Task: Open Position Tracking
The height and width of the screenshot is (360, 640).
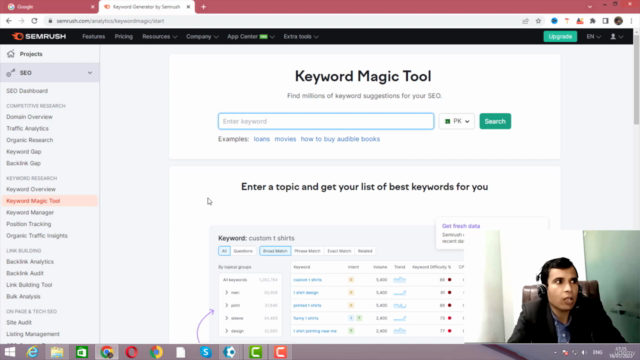Action: pos(29,224)
